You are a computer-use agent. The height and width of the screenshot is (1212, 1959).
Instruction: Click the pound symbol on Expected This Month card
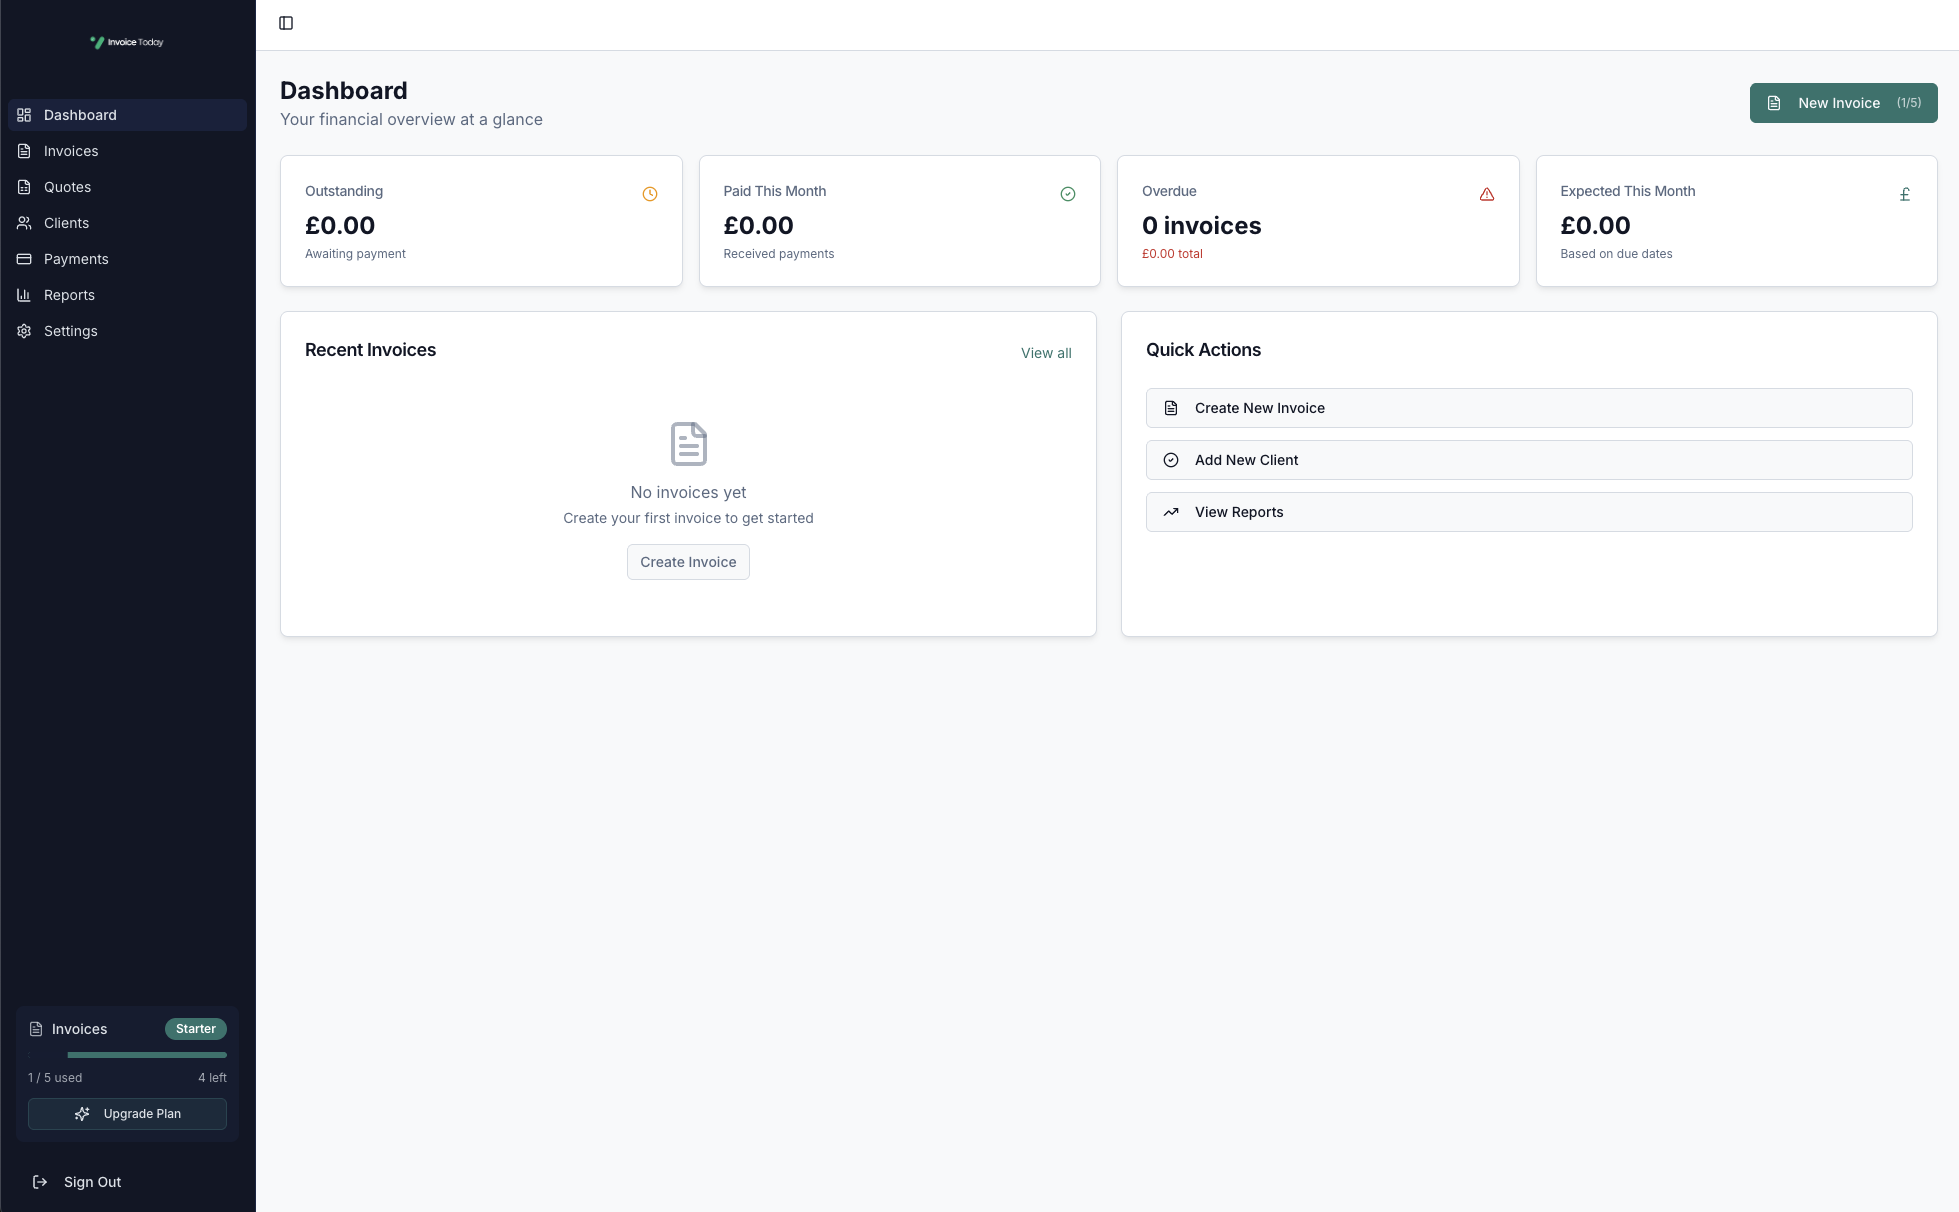coord(1905,193)
